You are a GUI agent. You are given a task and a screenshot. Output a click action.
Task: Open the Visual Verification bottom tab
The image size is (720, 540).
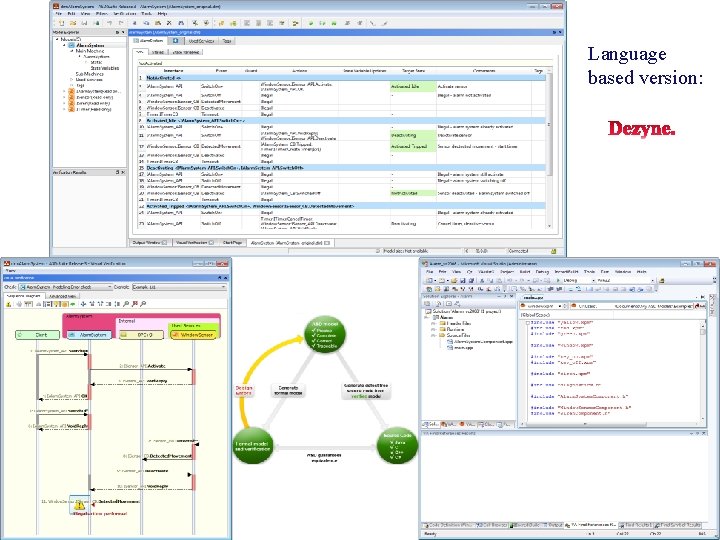tap(195, 242)
